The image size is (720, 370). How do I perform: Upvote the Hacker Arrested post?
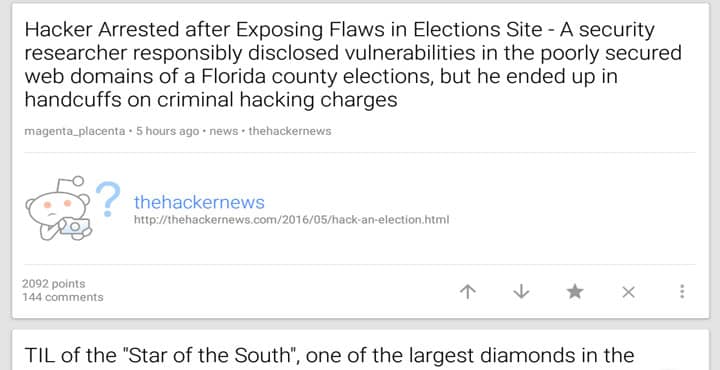click(467, 292)
